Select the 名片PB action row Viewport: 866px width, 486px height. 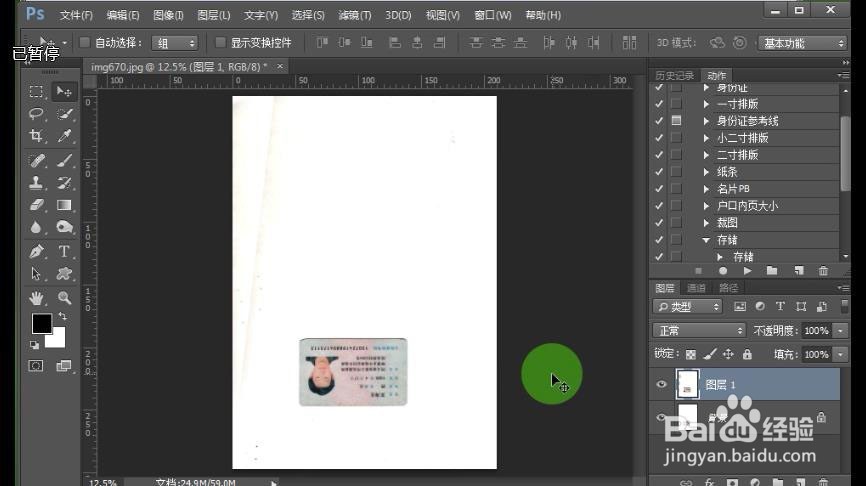point(746,189)
